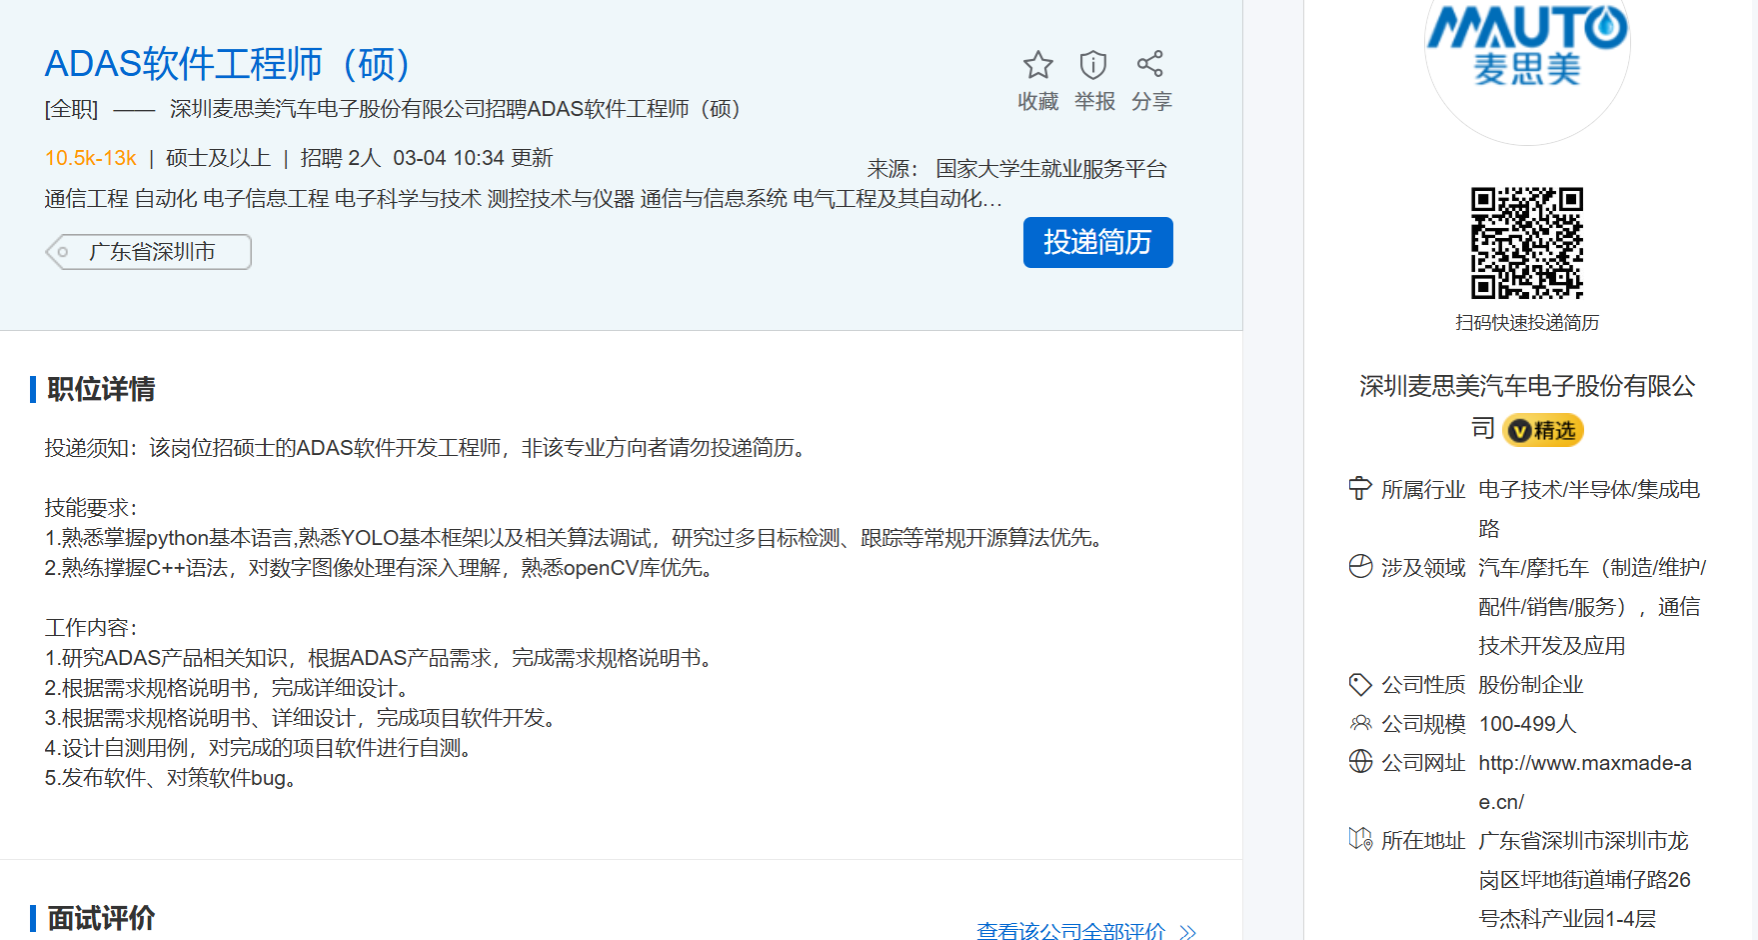Open the maxmade company website URL
Screen dimensions: 1758x940
coord(1584,764)
